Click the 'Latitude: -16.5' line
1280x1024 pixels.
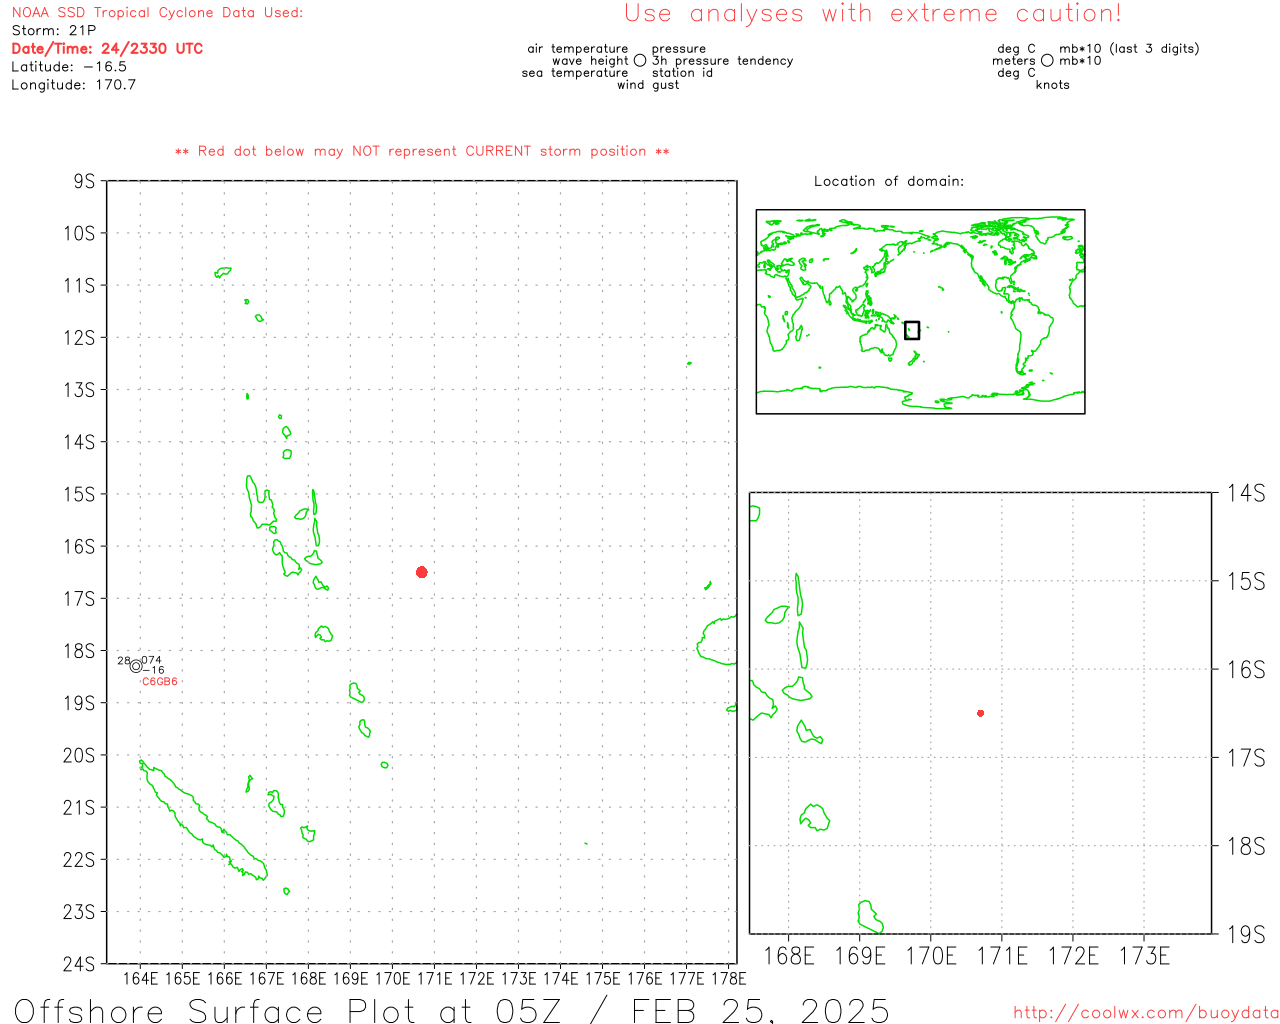(69, 67)
